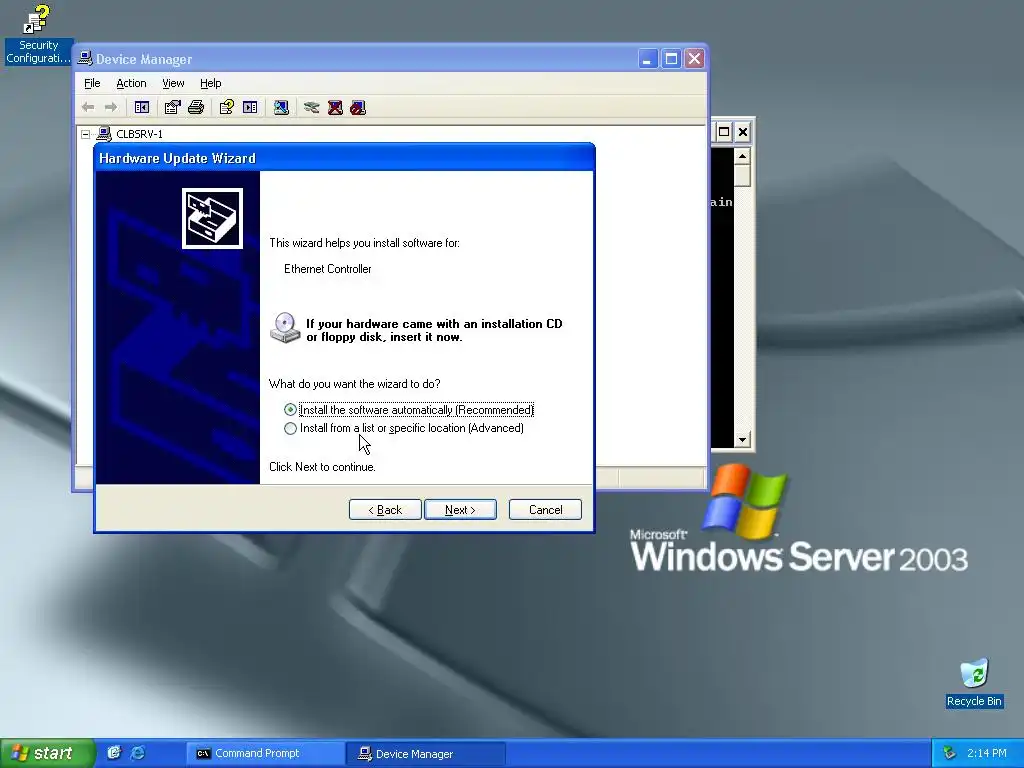Open Help from the yellow question mark icon
The image size is (1024, 768).
tap(227, 107)
